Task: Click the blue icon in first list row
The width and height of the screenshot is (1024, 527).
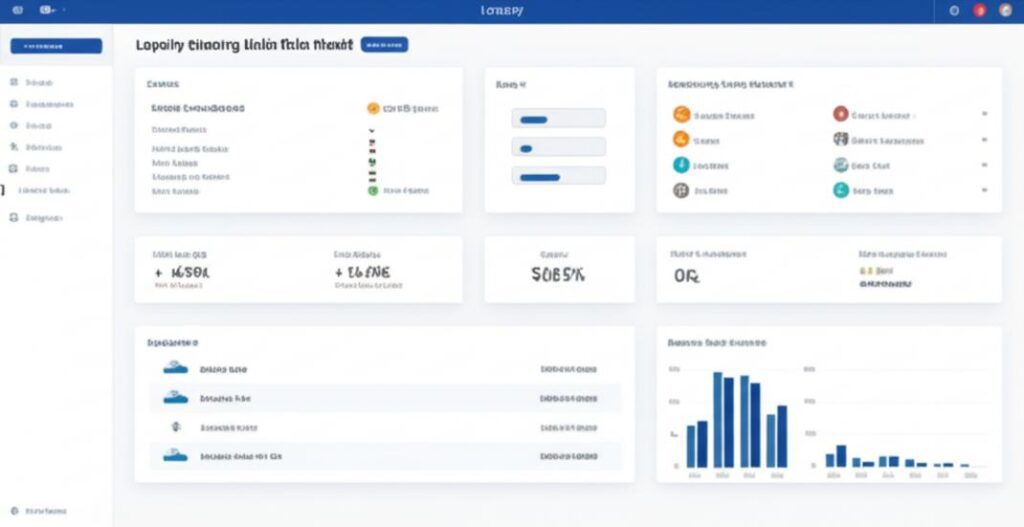Action: [175, 368]
